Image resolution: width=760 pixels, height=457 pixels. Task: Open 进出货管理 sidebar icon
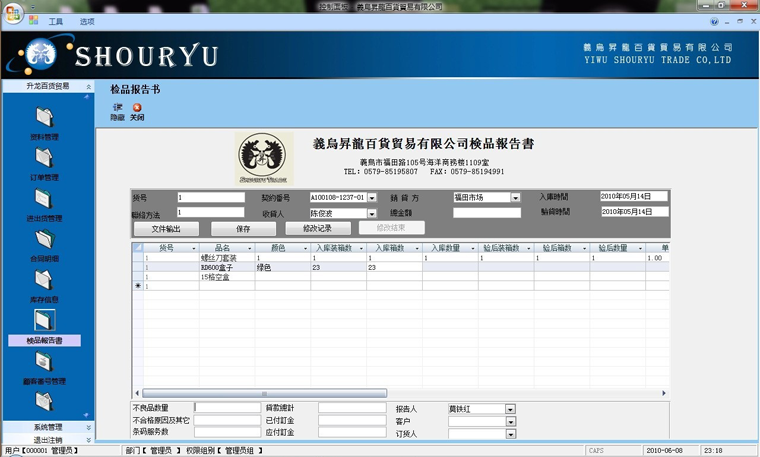pyautogui.click(x=45, y=198)
